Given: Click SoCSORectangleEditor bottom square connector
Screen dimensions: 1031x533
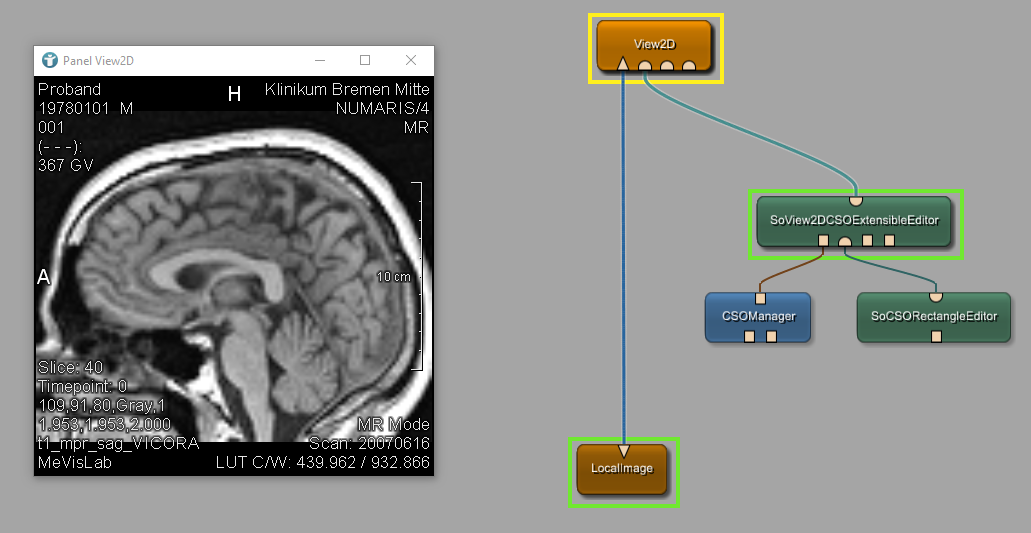Looking at the screenshot, I should (x=935, y=336).
